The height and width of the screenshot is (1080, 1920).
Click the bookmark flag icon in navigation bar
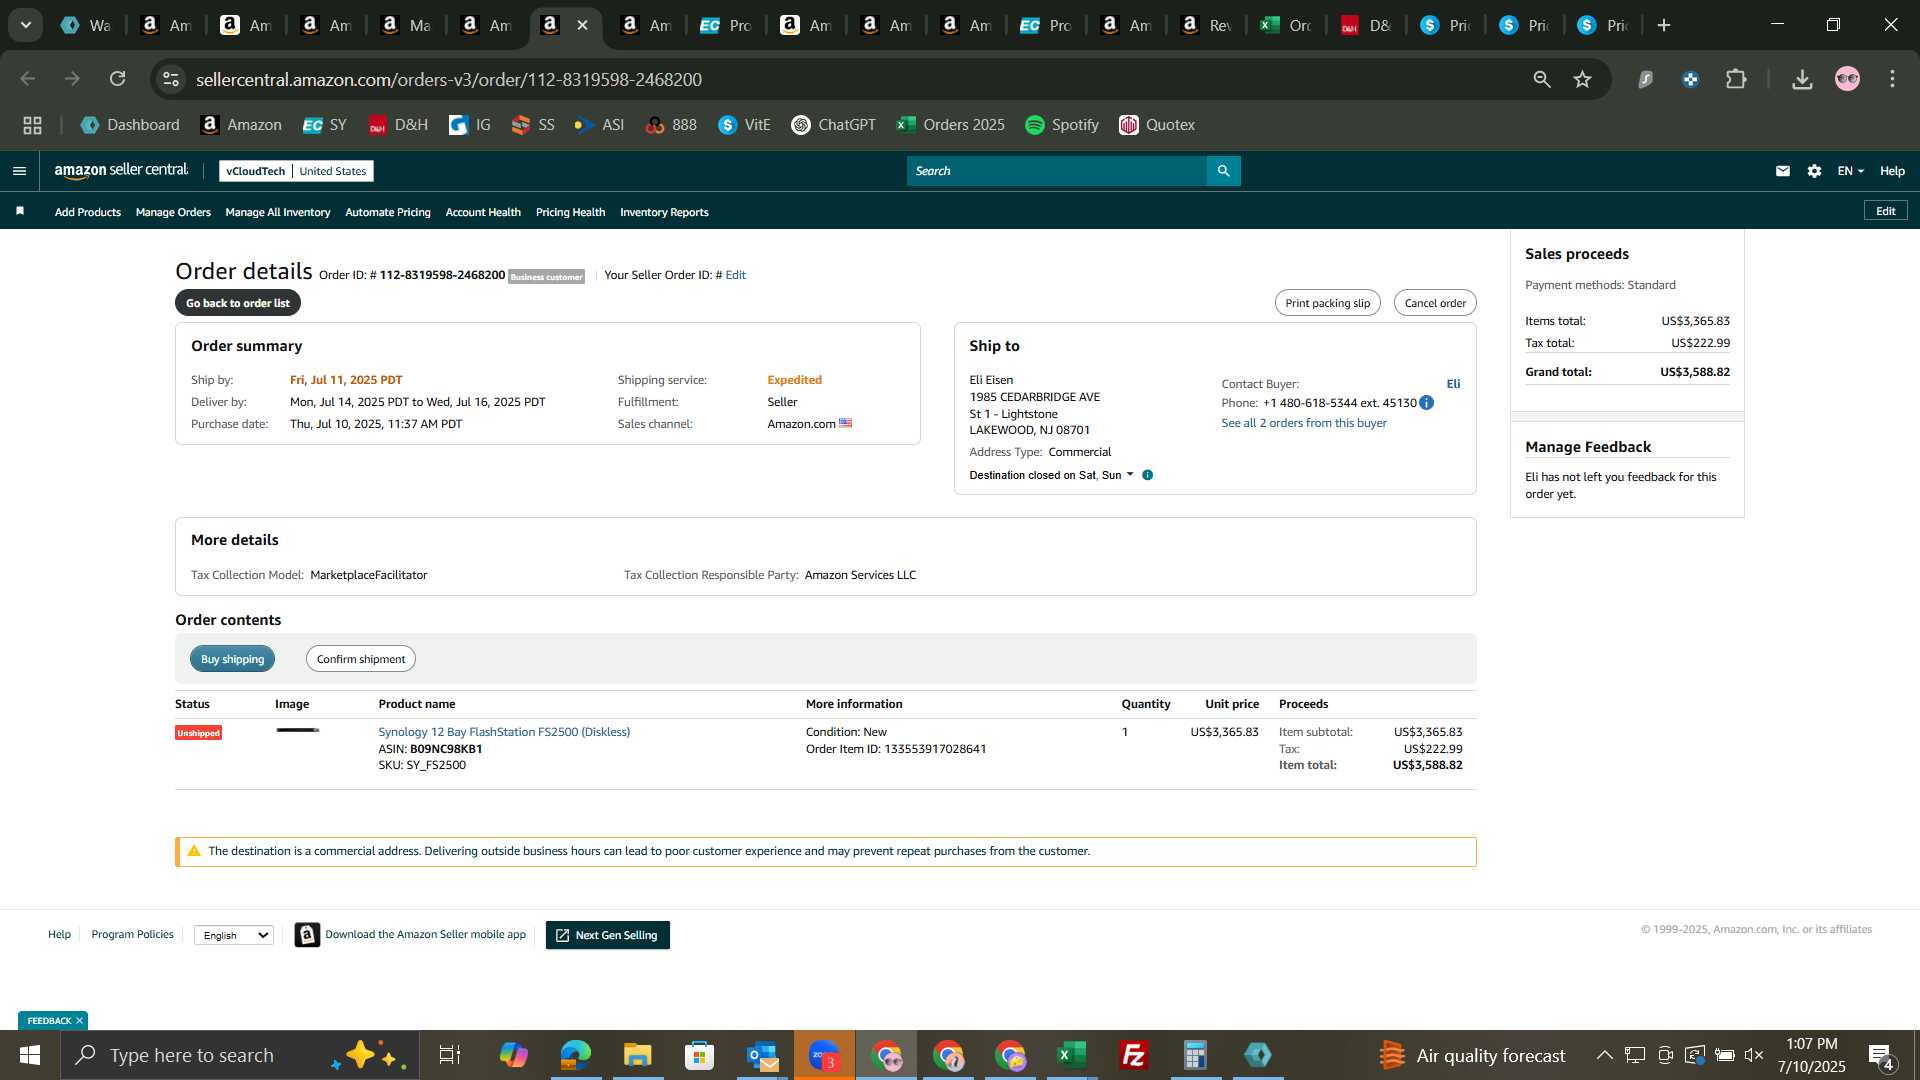click(x=20, y=211)
